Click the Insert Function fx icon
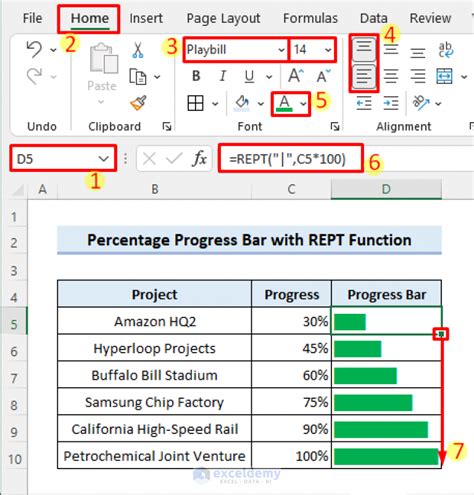 (199, 158)
